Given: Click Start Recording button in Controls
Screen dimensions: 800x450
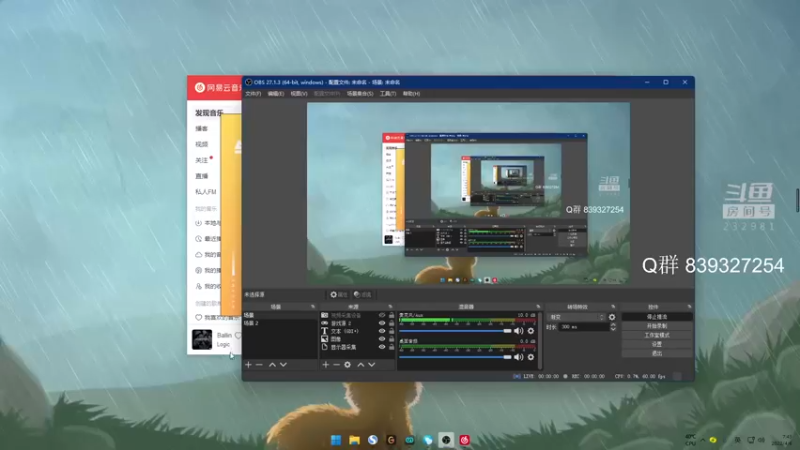Looking at the screenshot, I should (x=657, y=326).
